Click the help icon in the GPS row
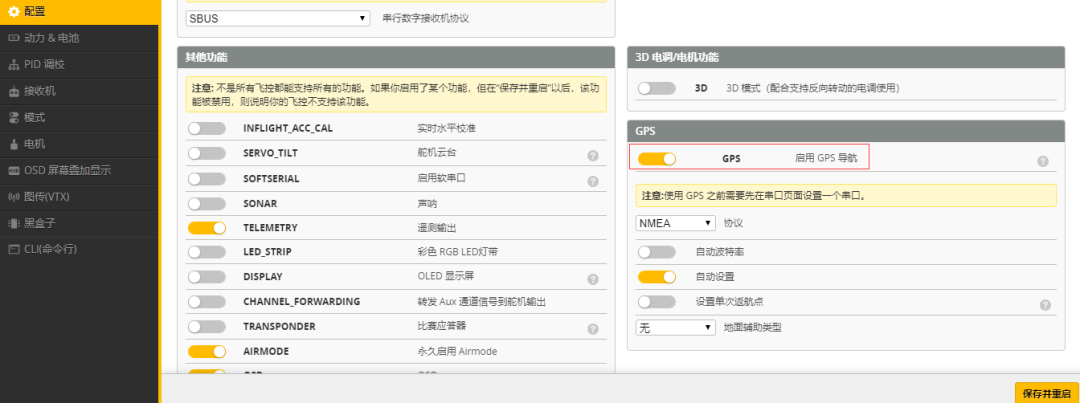 coord(1043,161)
